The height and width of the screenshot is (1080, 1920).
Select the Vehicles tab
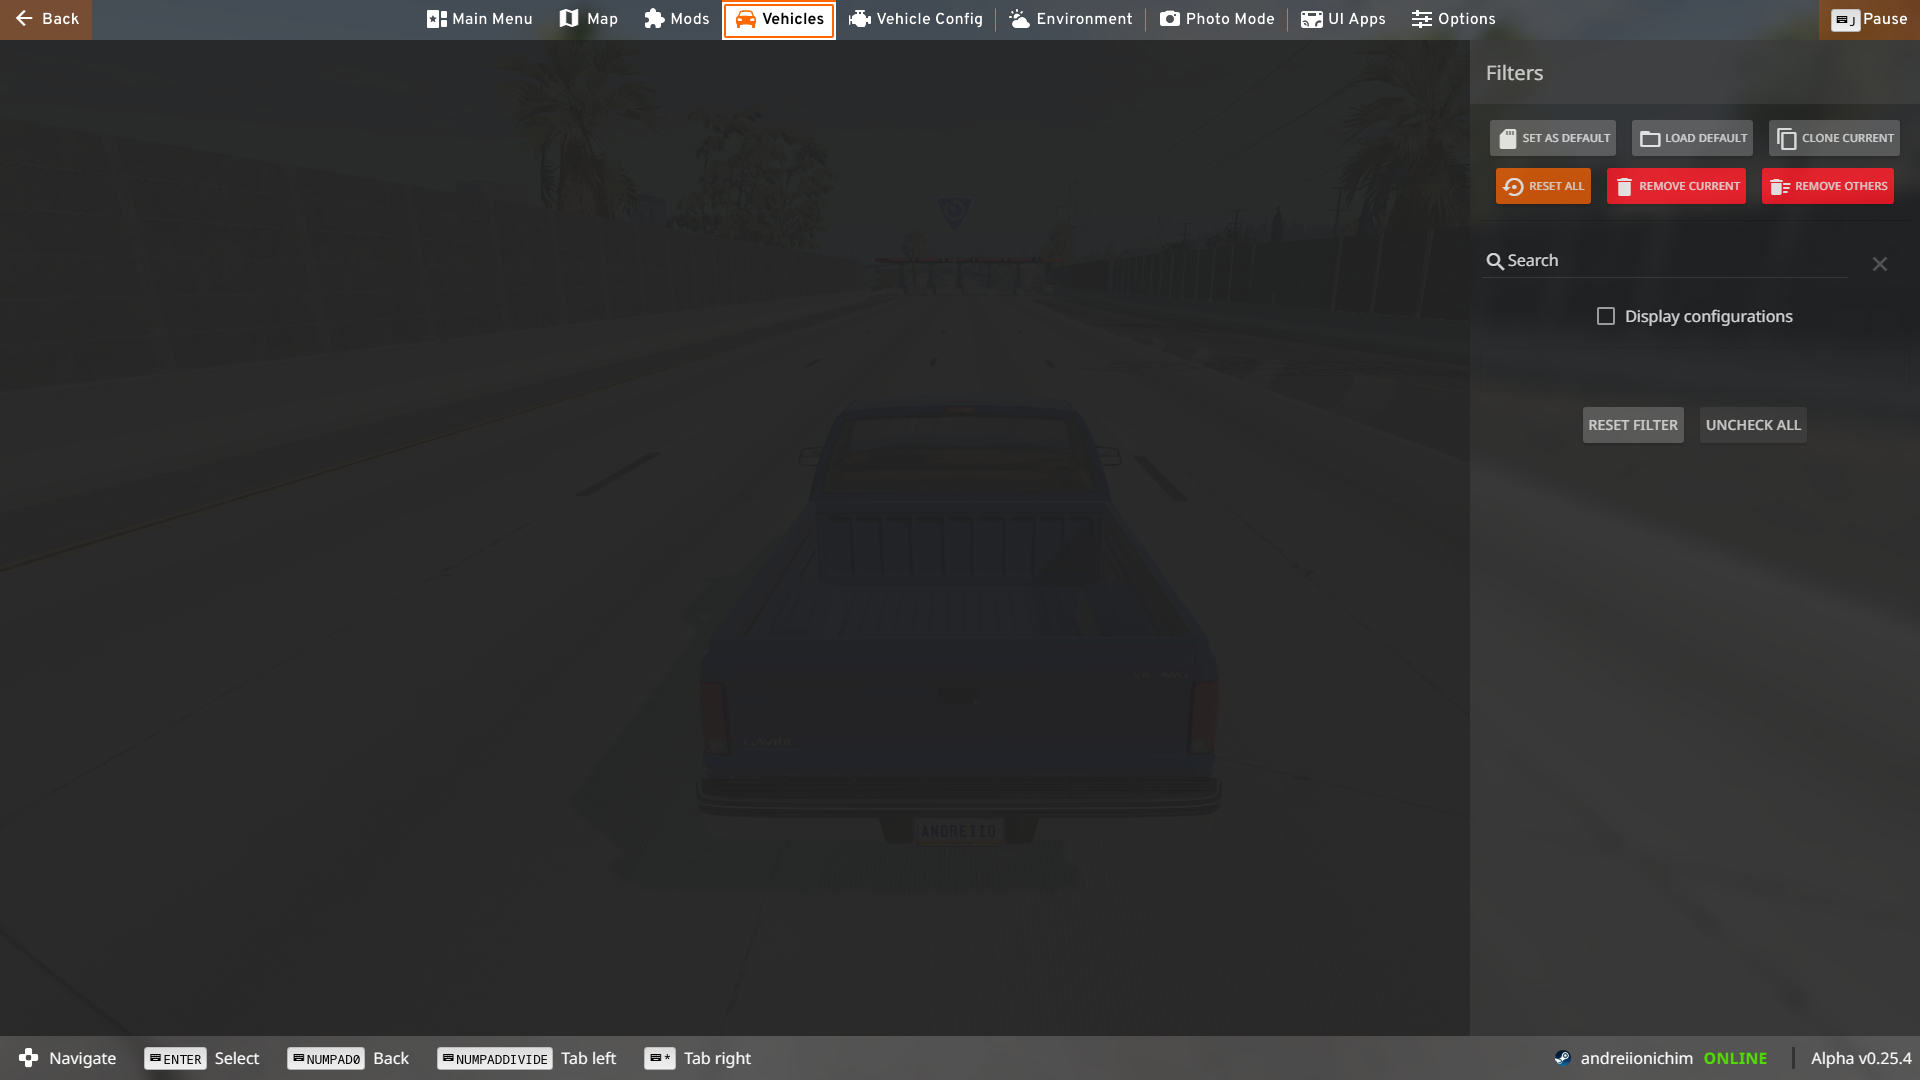(x=779, y=19)
